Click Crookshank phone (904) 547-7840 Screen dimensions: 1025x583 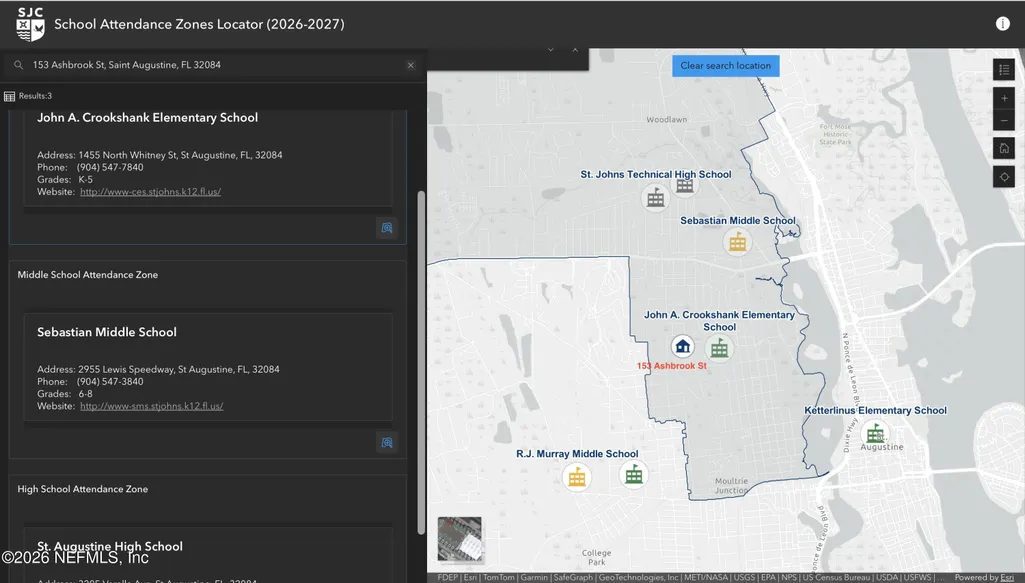(110, 167)
